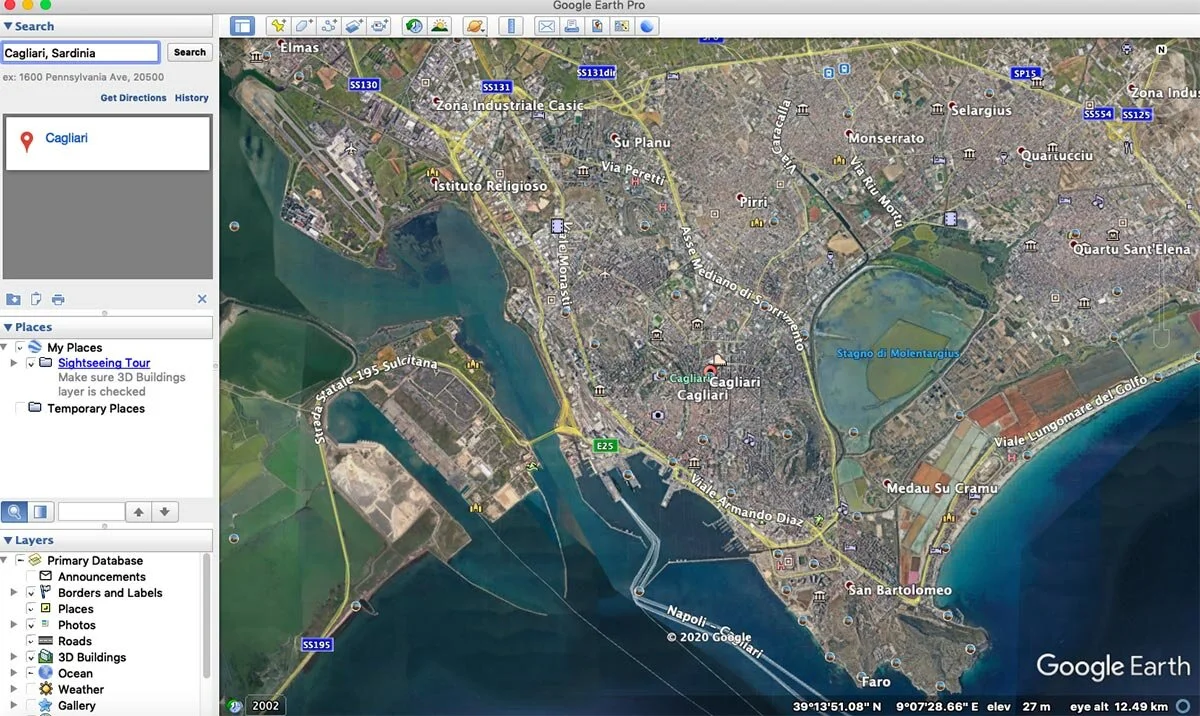Click the Search button

coord(189,52)
